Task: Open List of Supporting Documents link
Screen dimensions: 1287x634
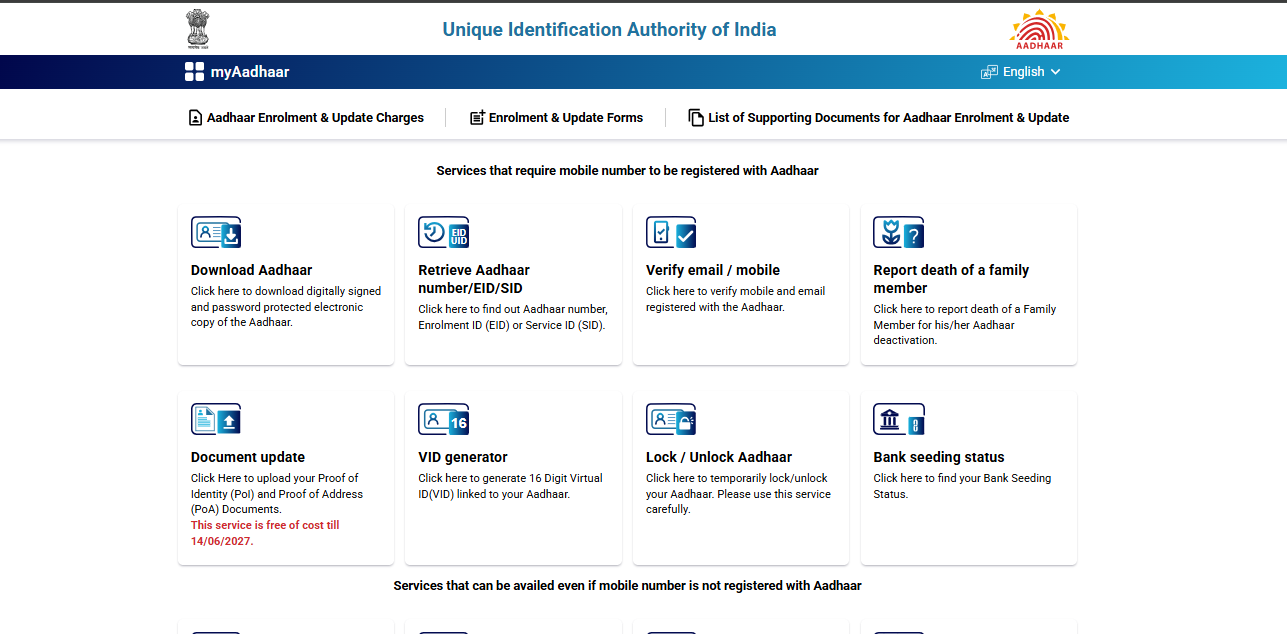Action: click(x=889, y=118)
